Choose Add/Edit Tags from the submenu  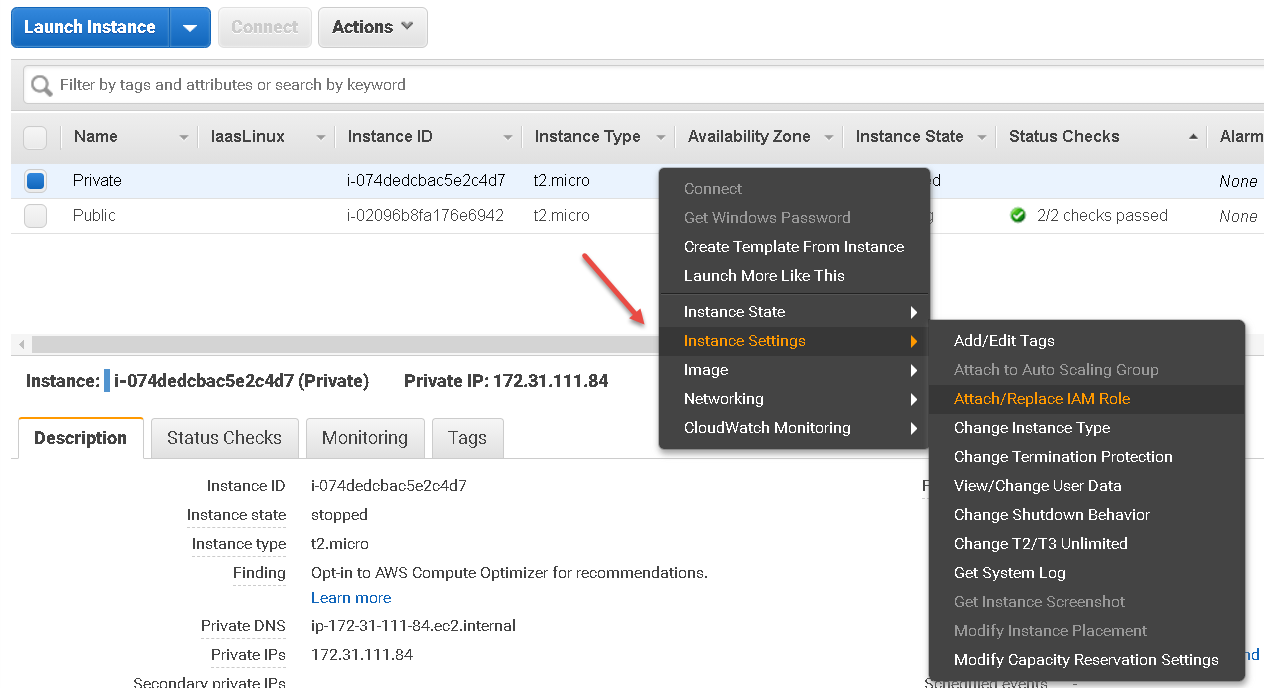(1006, 340)
